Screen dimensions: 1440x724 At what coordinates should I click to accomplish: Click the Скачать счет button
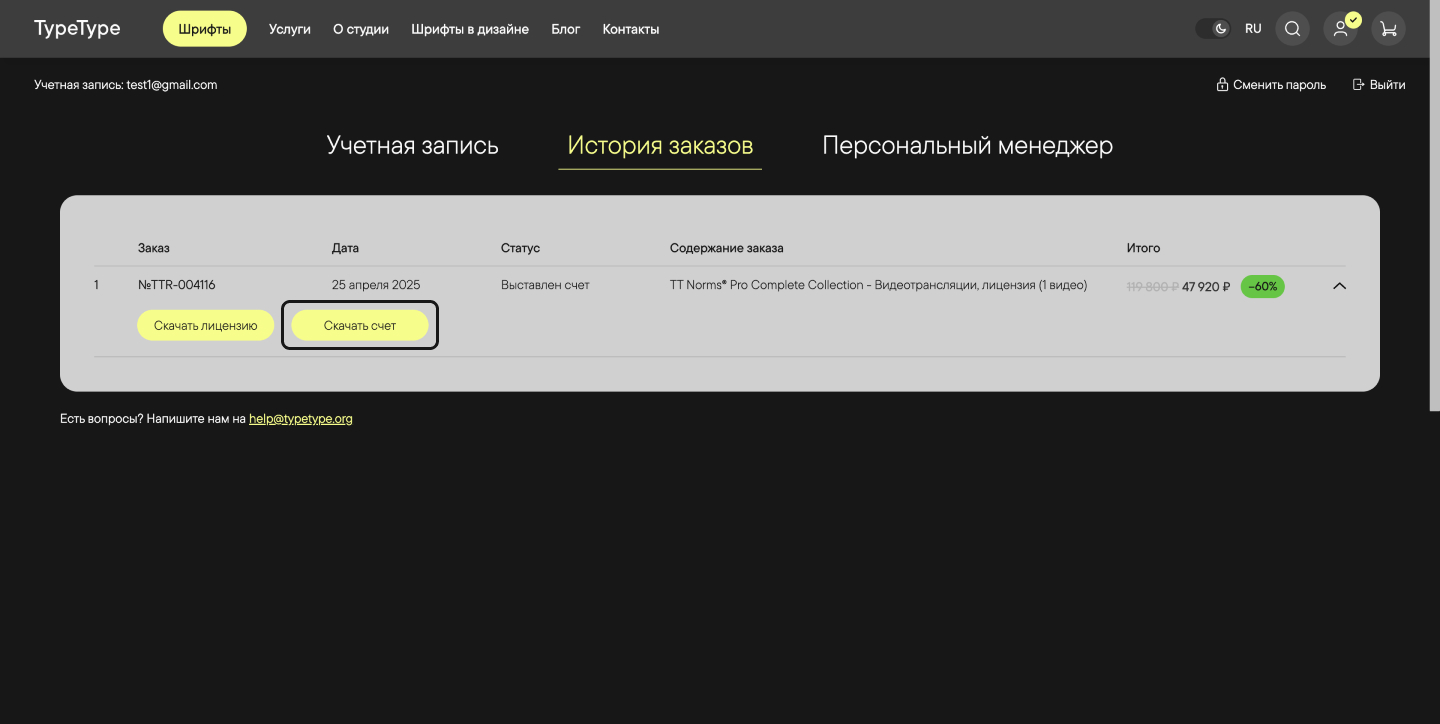360,325
